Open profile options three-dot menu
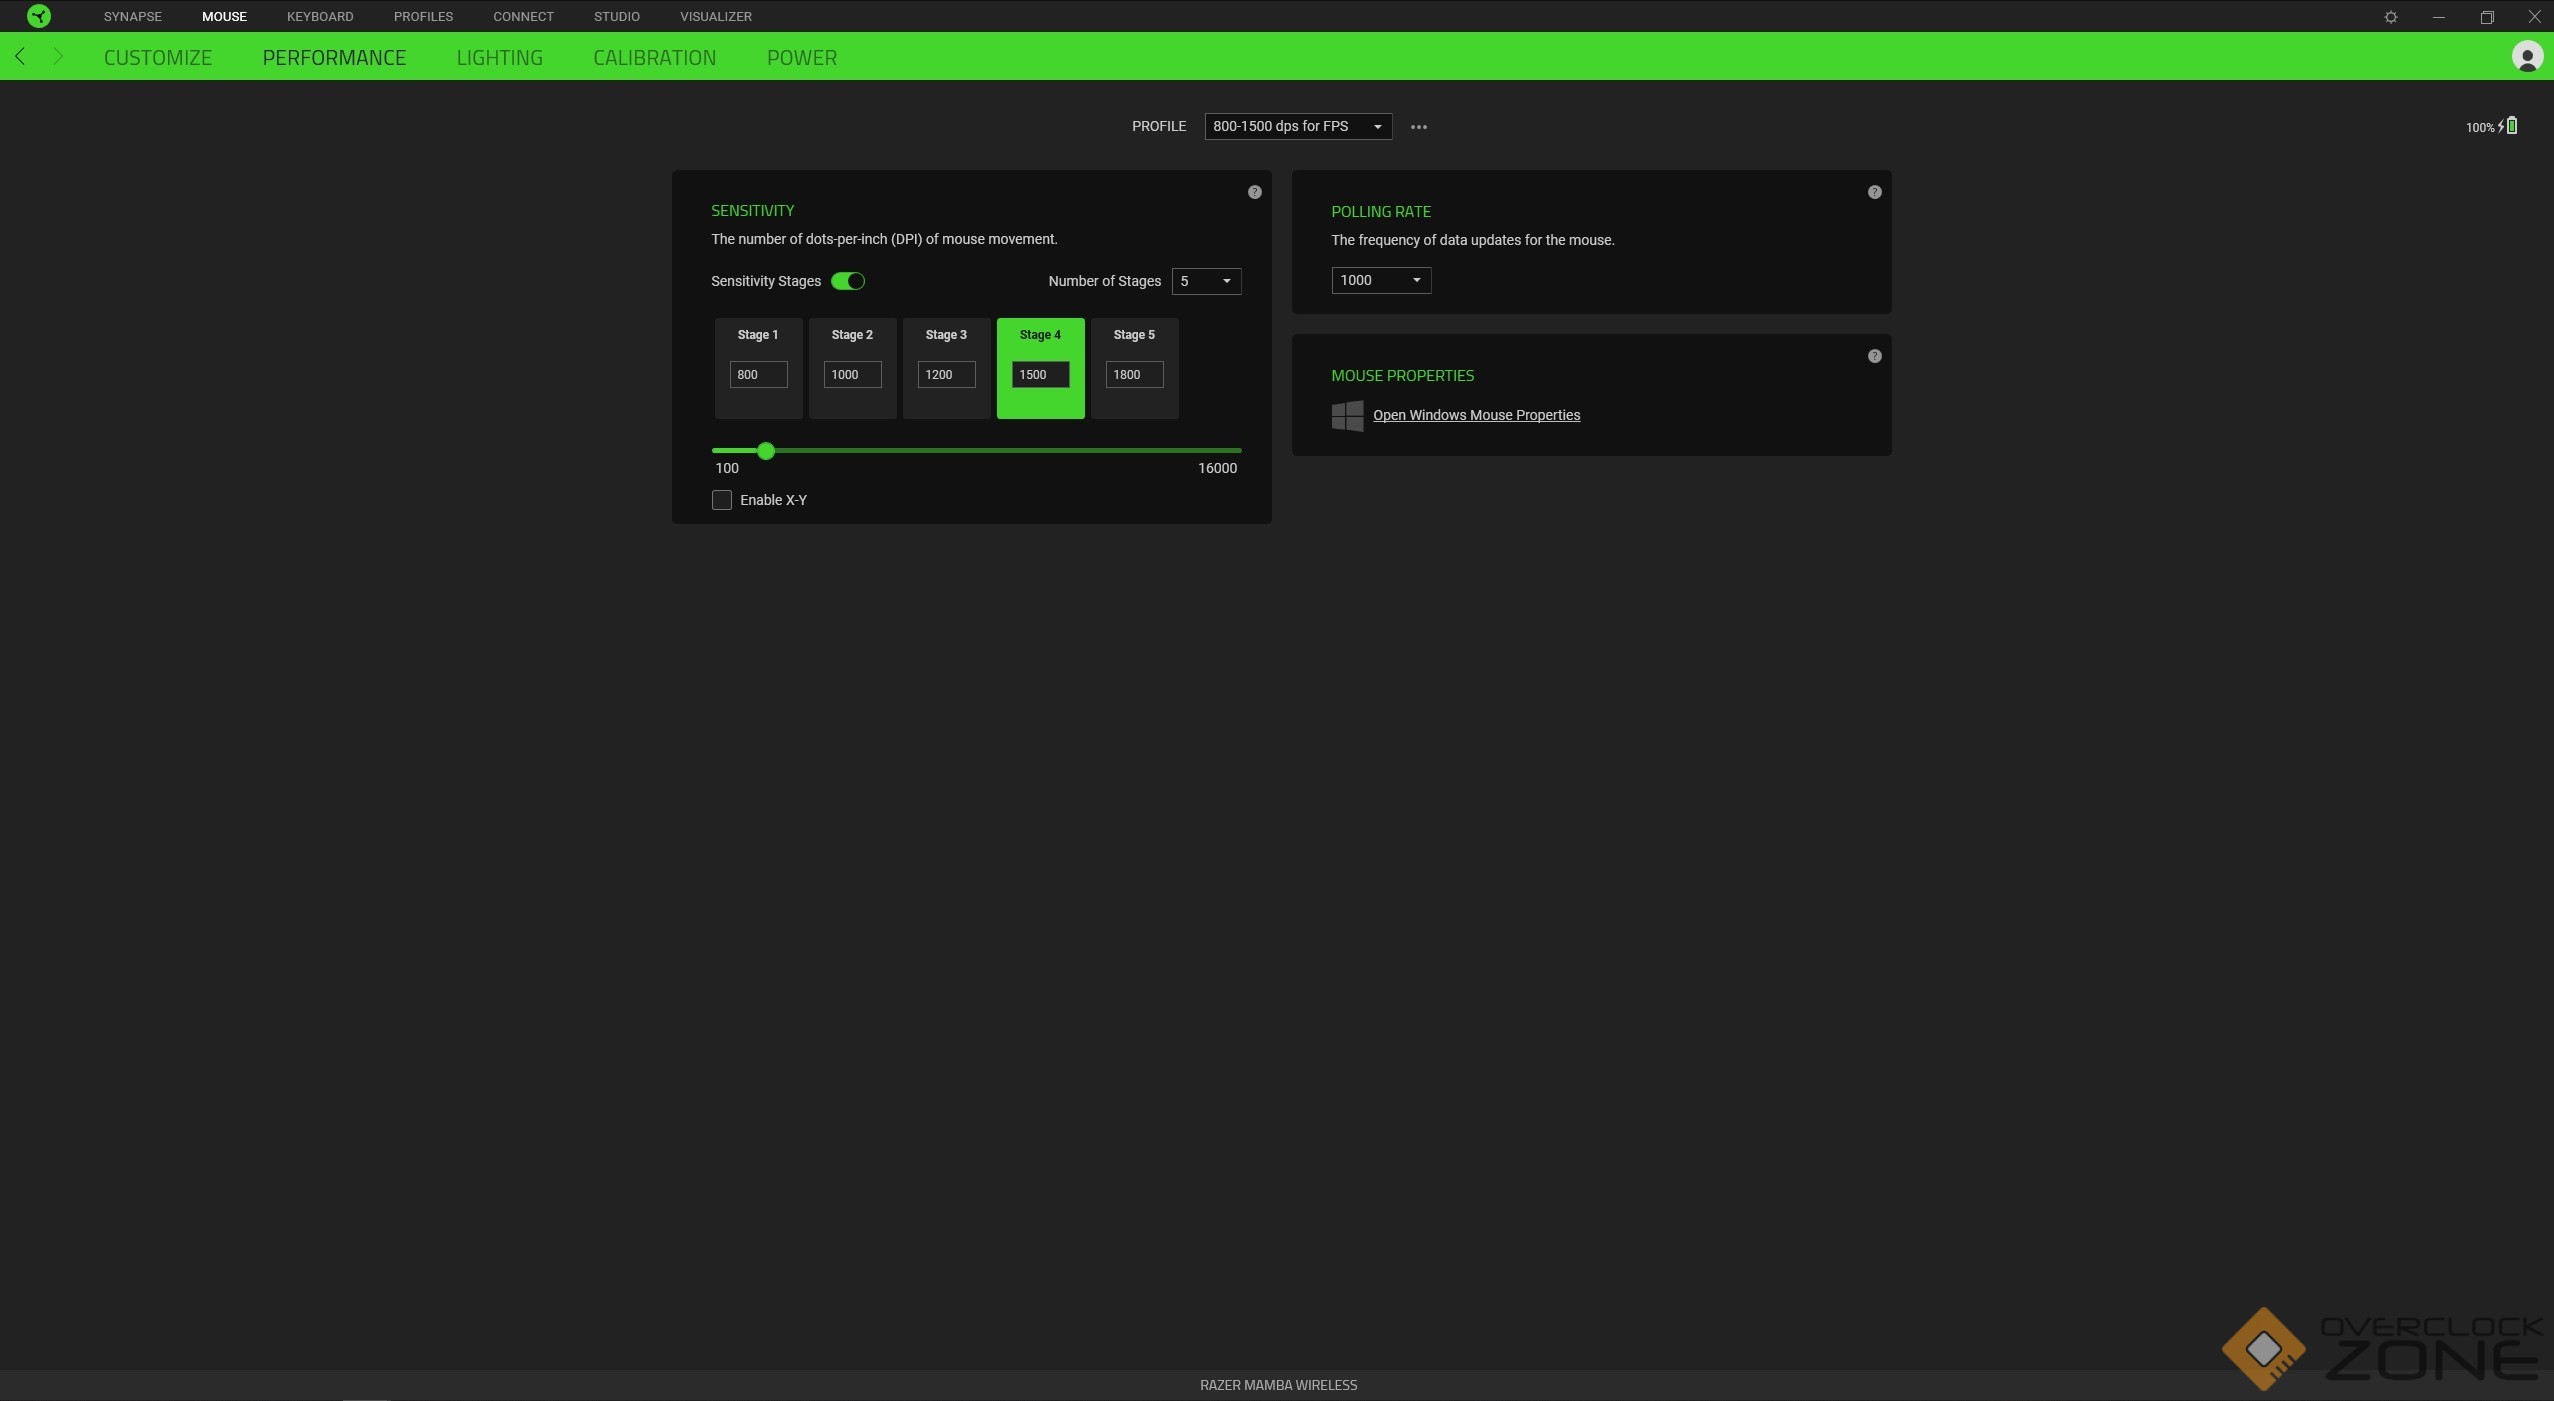This screenshot has width=2554, height=1401. pos(1418,127)
